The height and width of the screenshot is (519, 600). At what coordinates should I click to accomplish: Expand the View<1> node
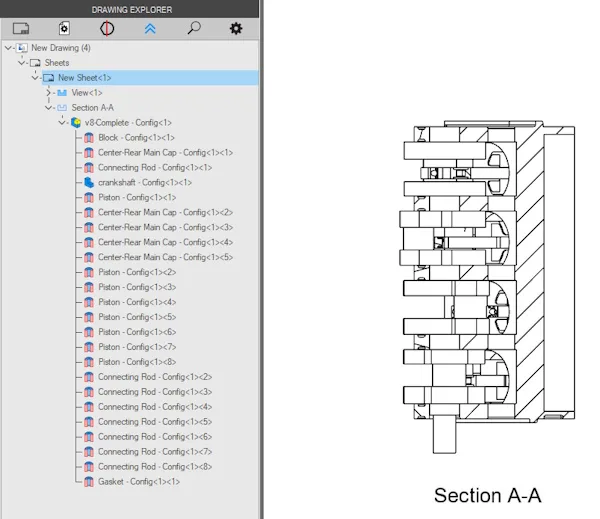[x=49, y=93]
